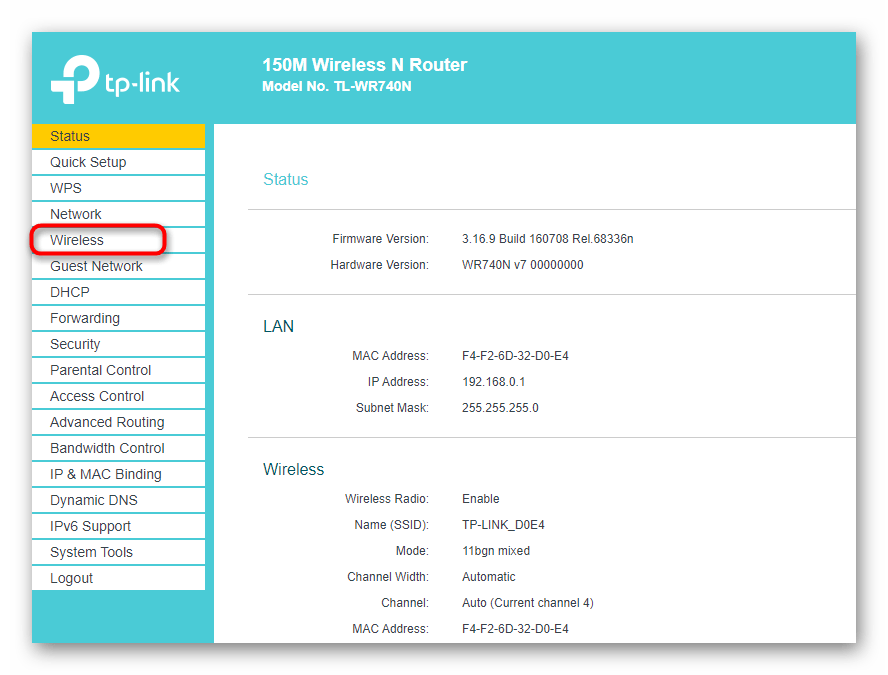Image resolution: width=888 pixels, height=675 pixels.
Task: Select IP & MAC Binding
Action: pos(118,475)
